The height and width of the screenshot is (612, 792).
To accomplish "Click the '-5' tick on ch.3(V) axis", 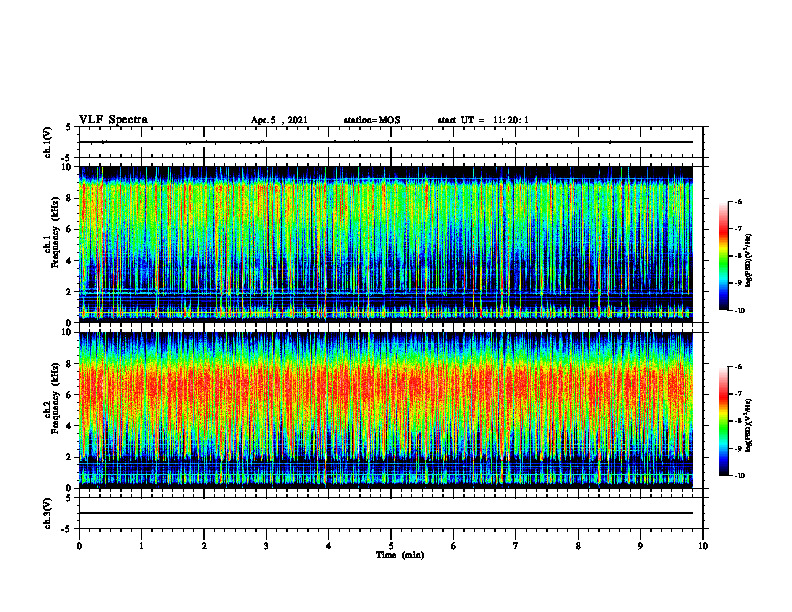I will point(68,529).
